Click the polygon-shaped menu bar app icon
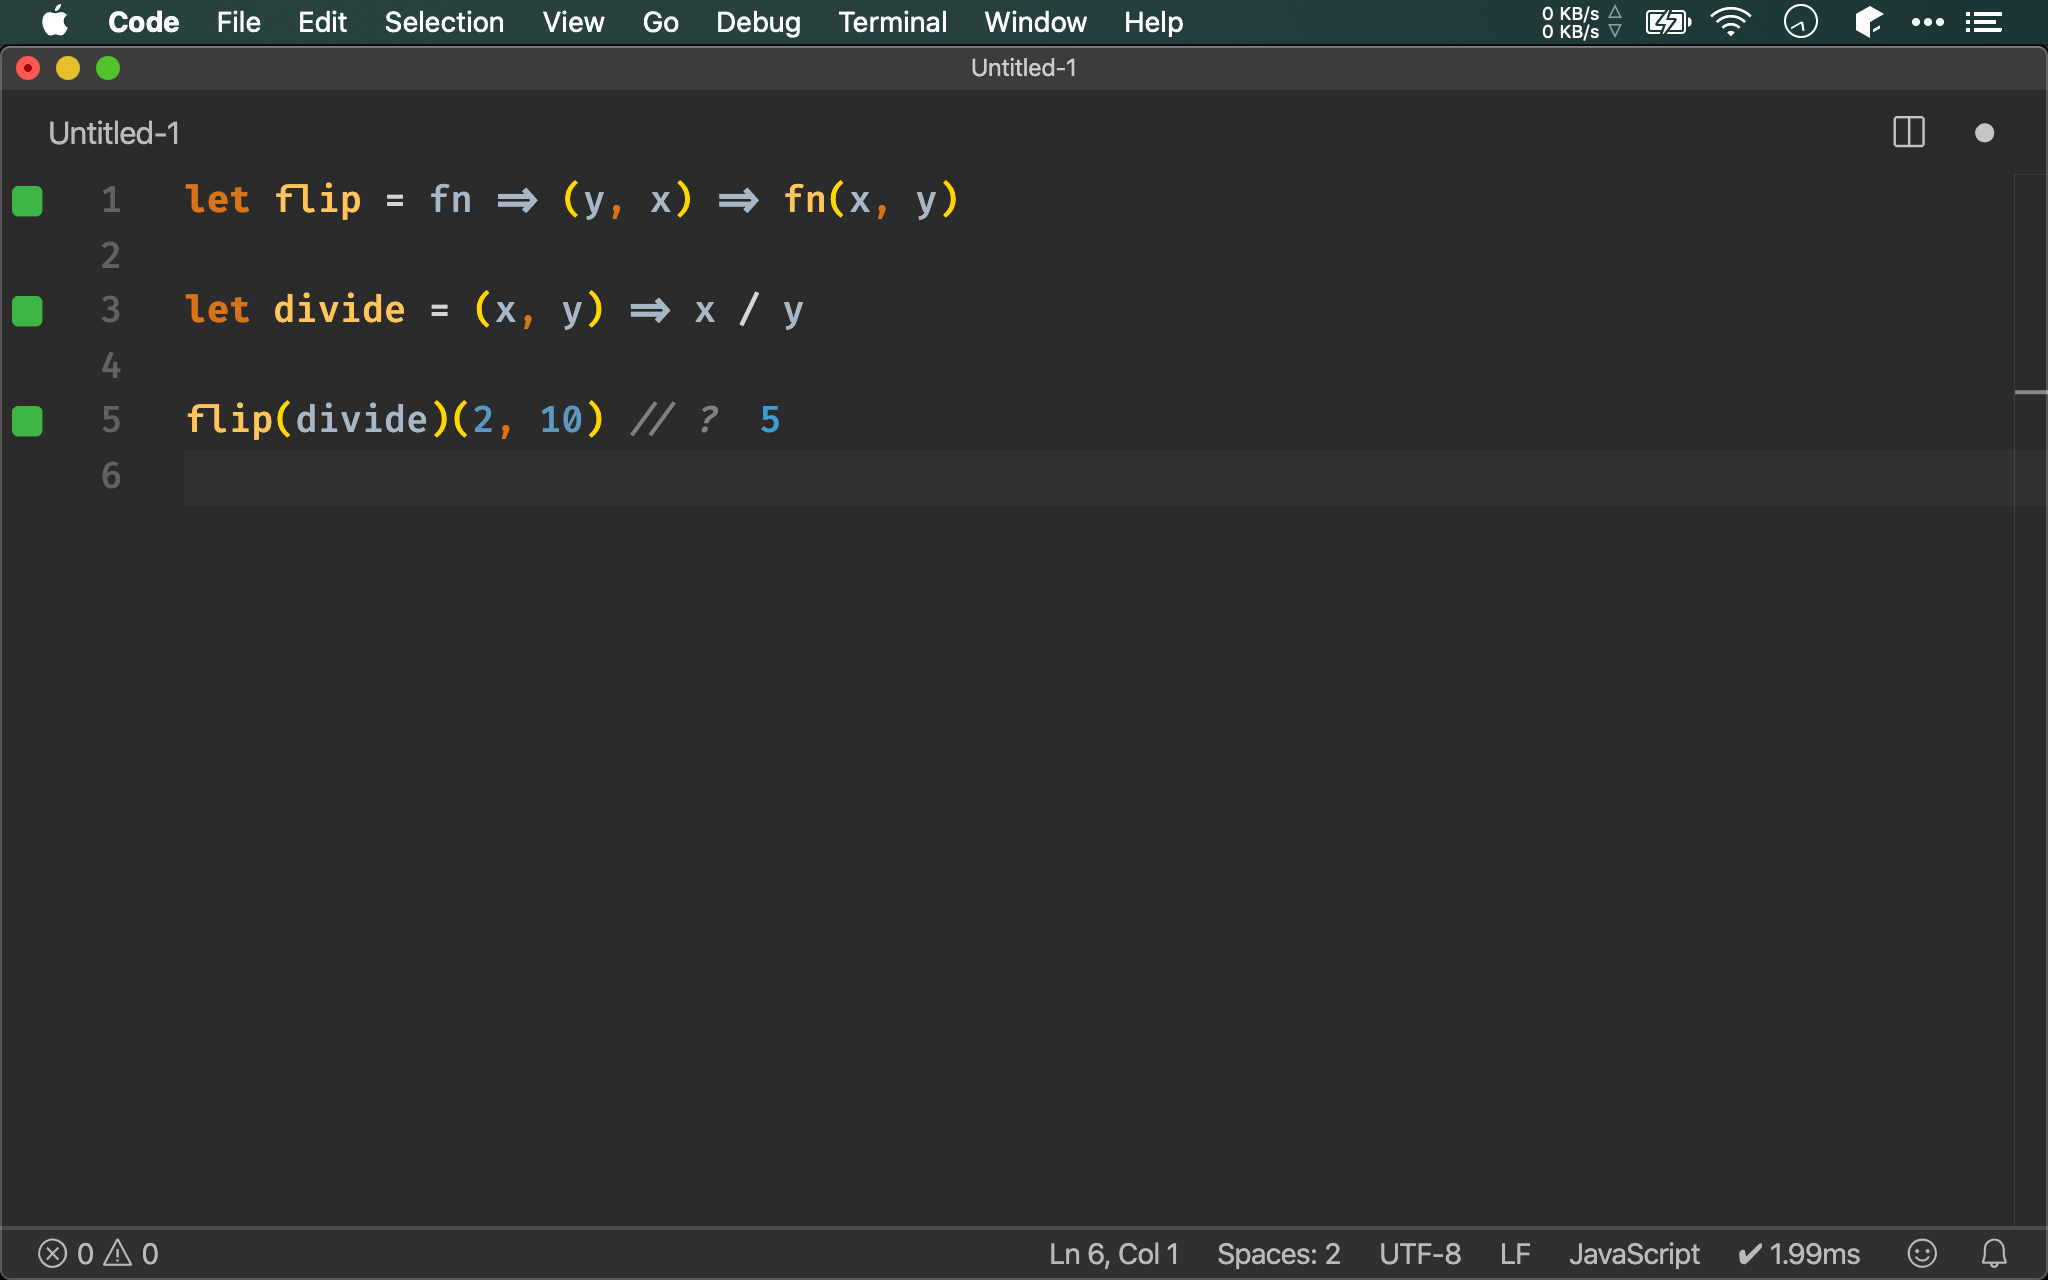The image size is (2048, 1280). (x=1867, y=22)
